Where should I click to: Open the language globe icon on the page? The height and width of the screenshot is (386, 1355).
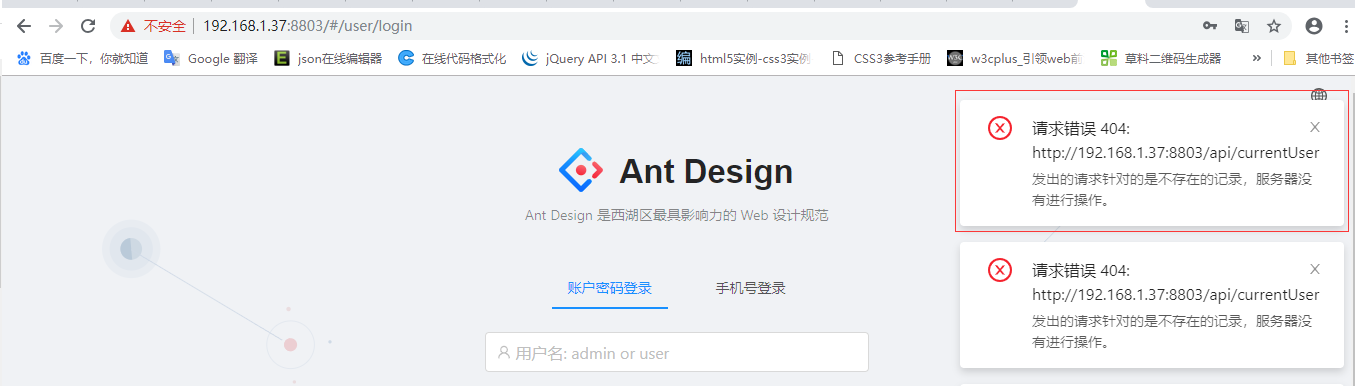pyautogui.click(x=1319, y=95)
